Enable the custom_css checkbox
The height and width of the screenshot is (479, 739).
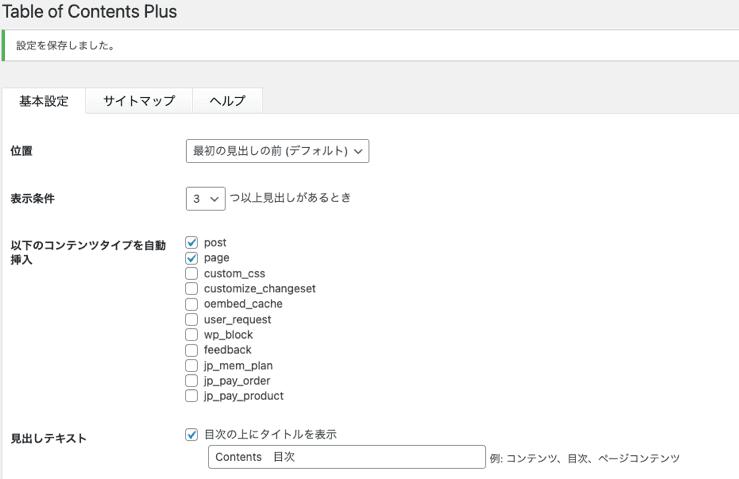click(x=191, y=273)
